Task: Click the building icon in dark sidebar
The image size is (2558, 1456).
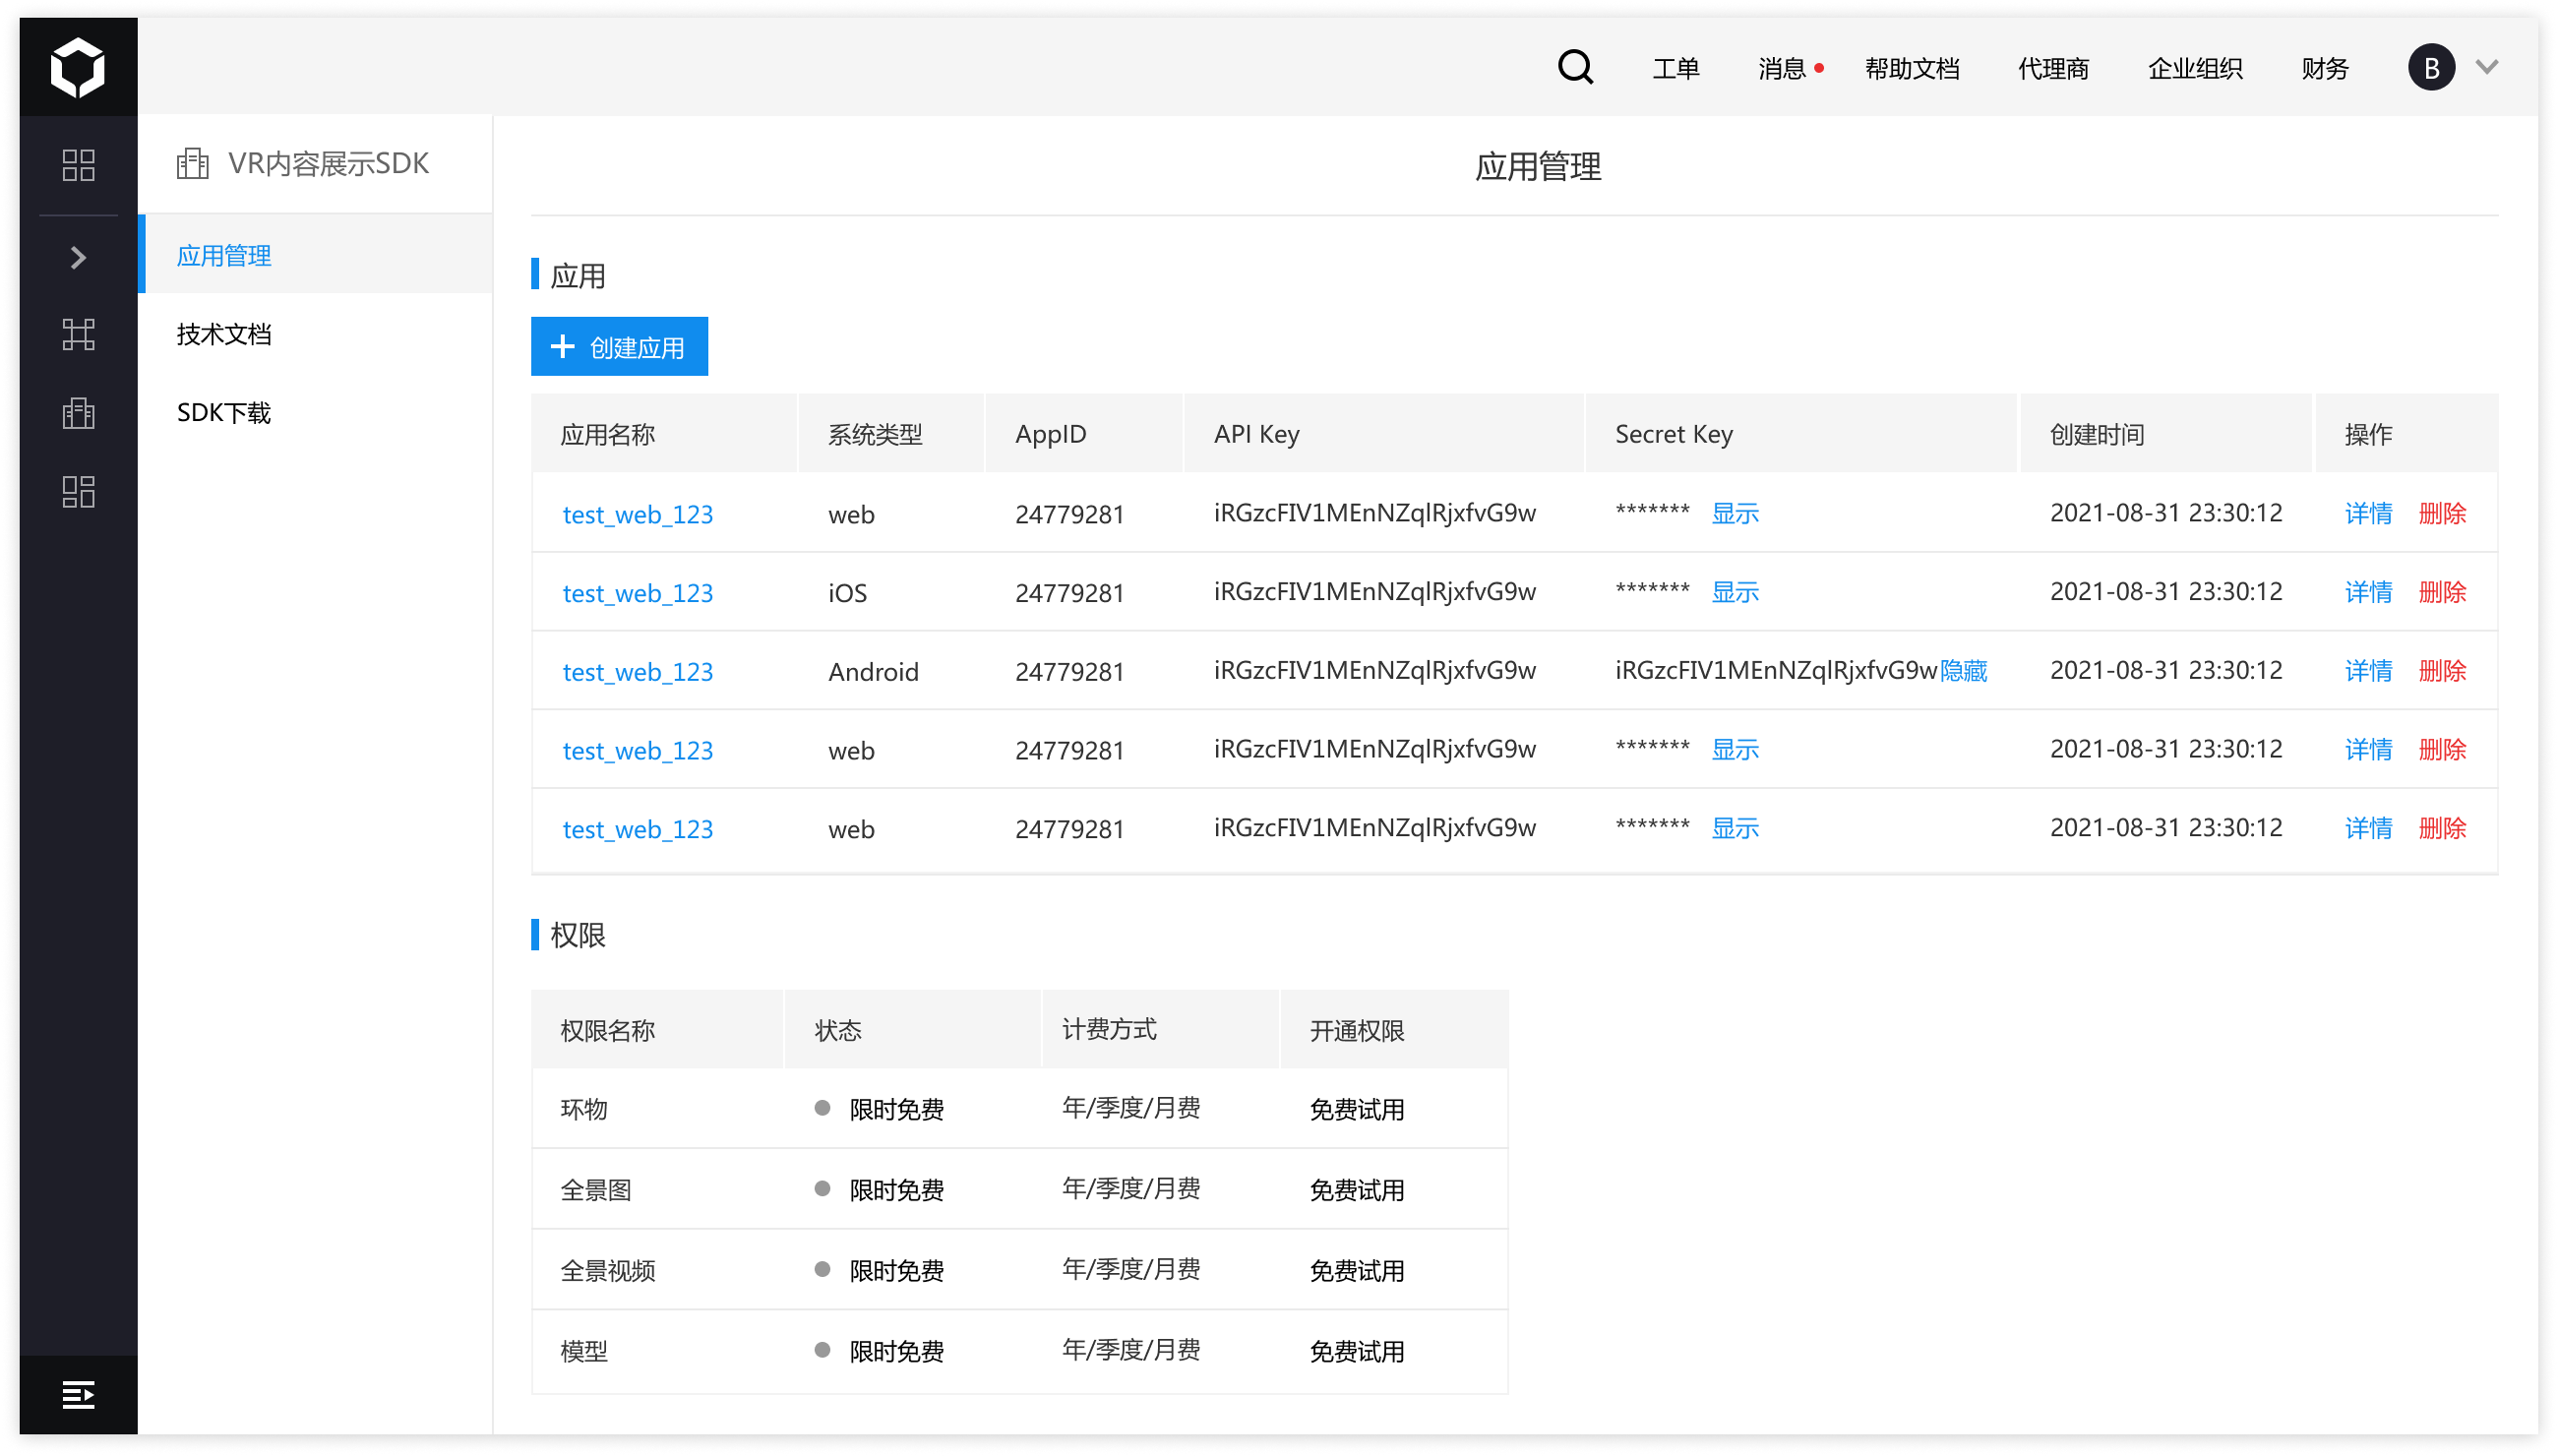Action: [78, 413]
